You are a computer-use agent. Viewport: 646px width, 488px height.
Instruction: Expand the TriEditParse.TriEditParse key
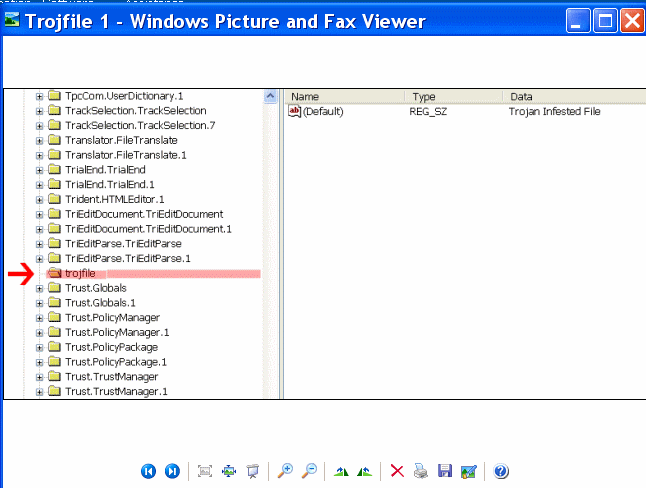click(39, 244)
